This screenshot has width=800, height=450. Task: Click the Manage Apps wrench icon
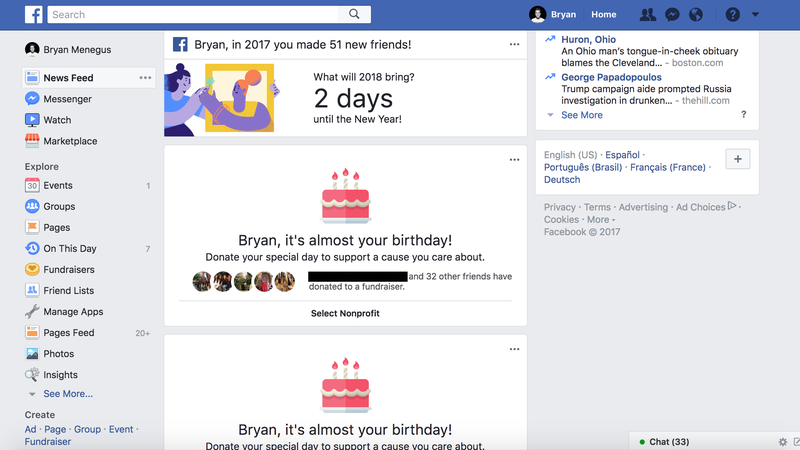tap(32, 311)
